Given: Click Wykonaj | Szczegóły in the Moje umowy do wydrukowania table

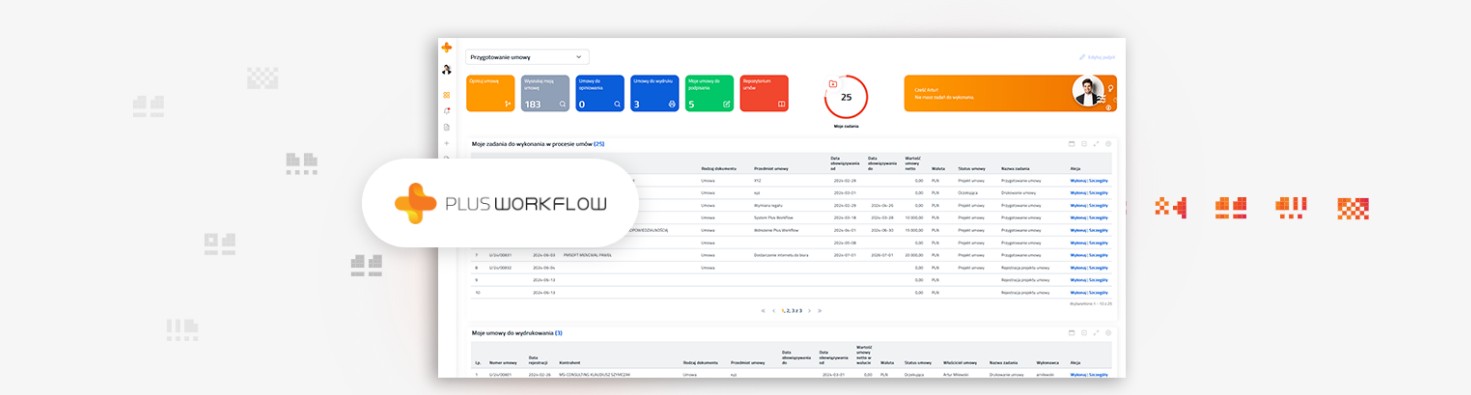Looking at the screenshot, I should tap(1089, 375).
